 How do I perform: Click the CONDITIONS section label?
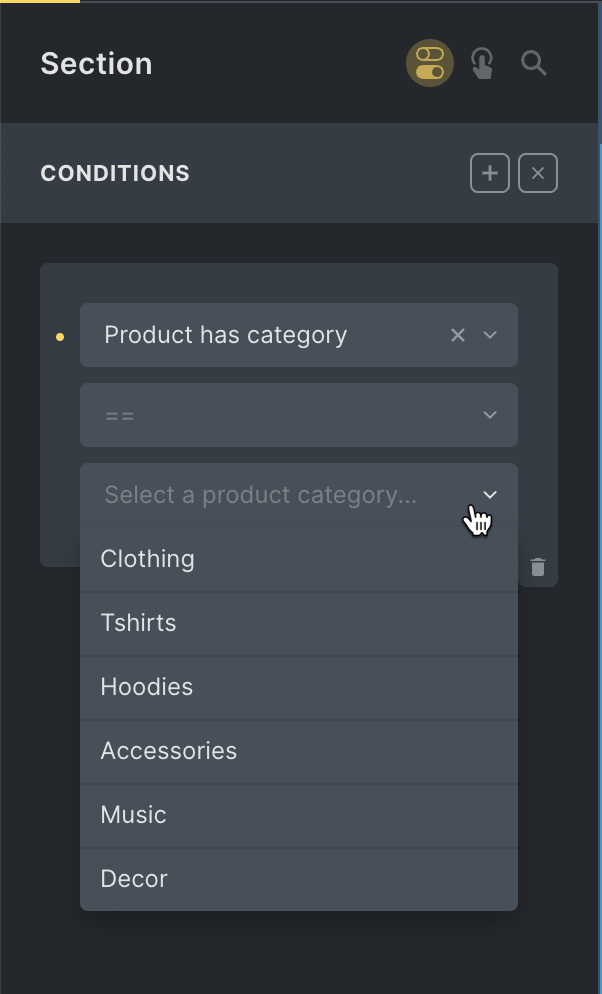pos(114,173)
